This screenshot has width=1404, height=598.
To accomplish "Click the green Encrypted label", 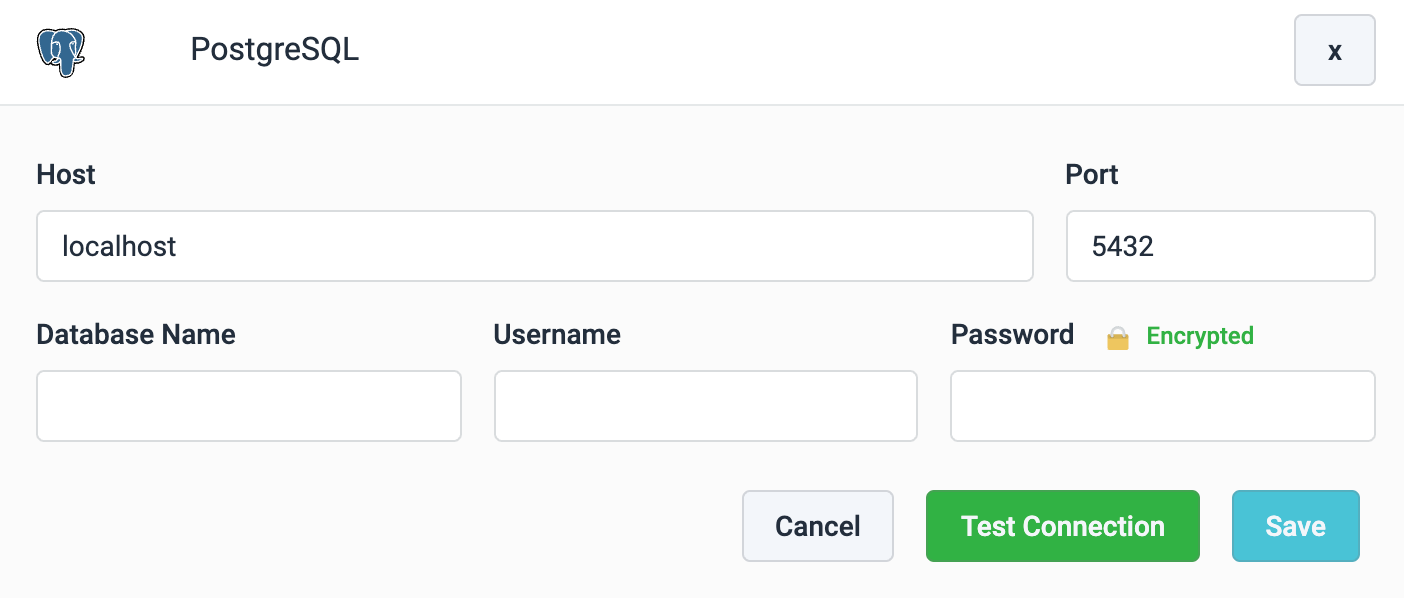I will point(1200,336).
